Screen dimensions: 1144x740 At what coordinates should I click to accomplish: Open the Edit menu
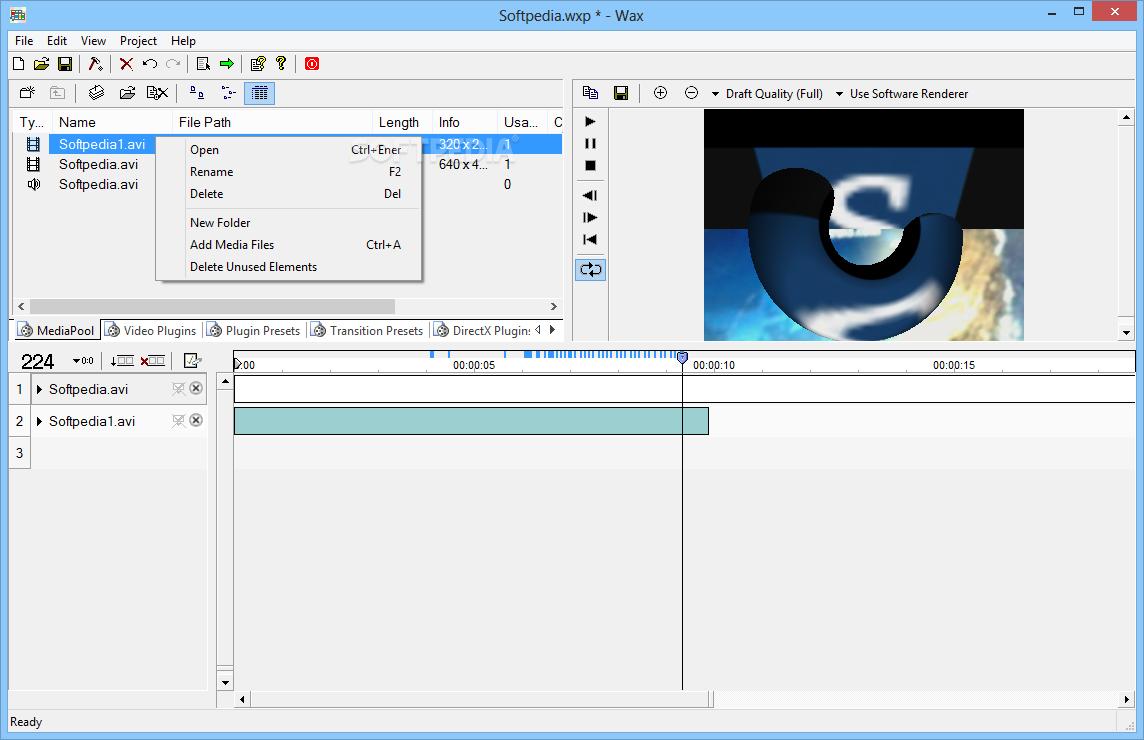pos(57,41)
